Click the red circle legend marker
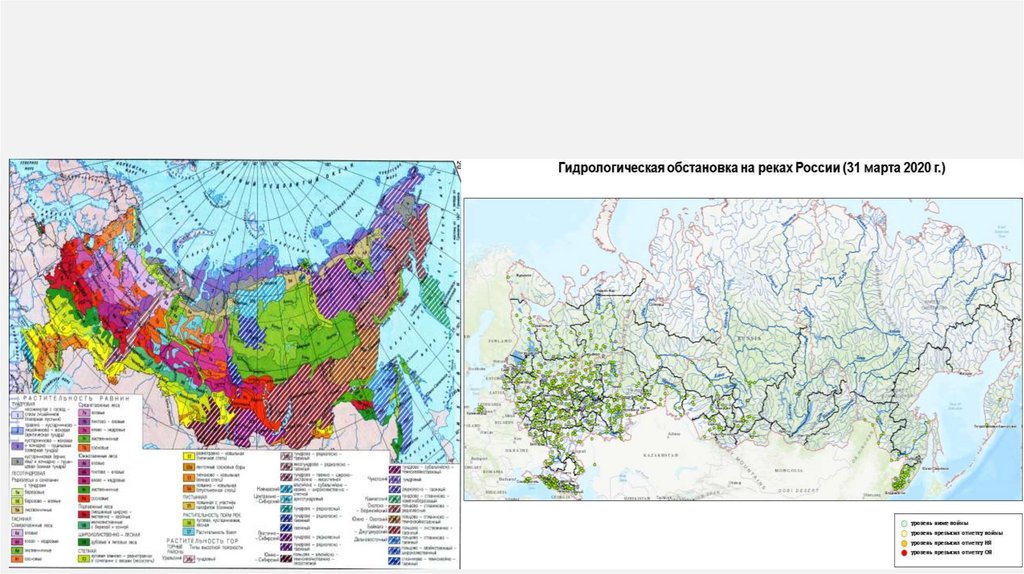The height and width of the screenshot is (574, 1024). pyautogui.click(x=902, y=551)
